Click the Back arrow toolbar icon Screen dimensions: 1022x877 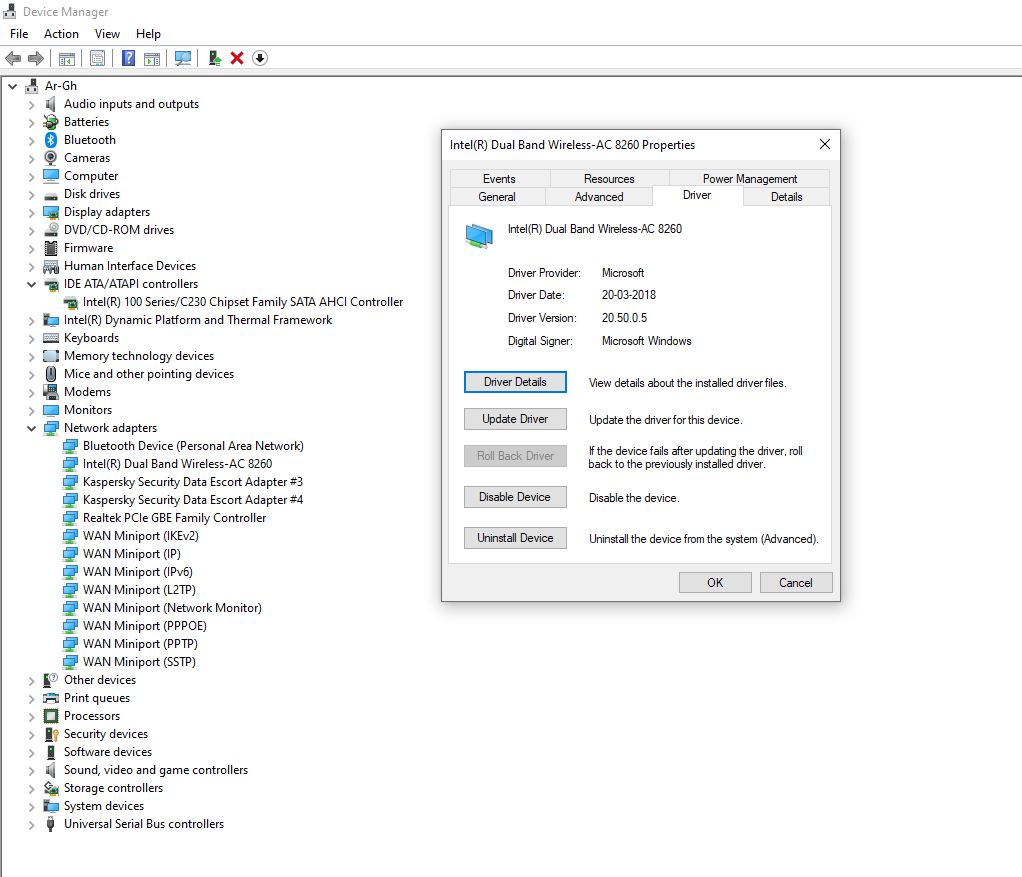[13, 59]
